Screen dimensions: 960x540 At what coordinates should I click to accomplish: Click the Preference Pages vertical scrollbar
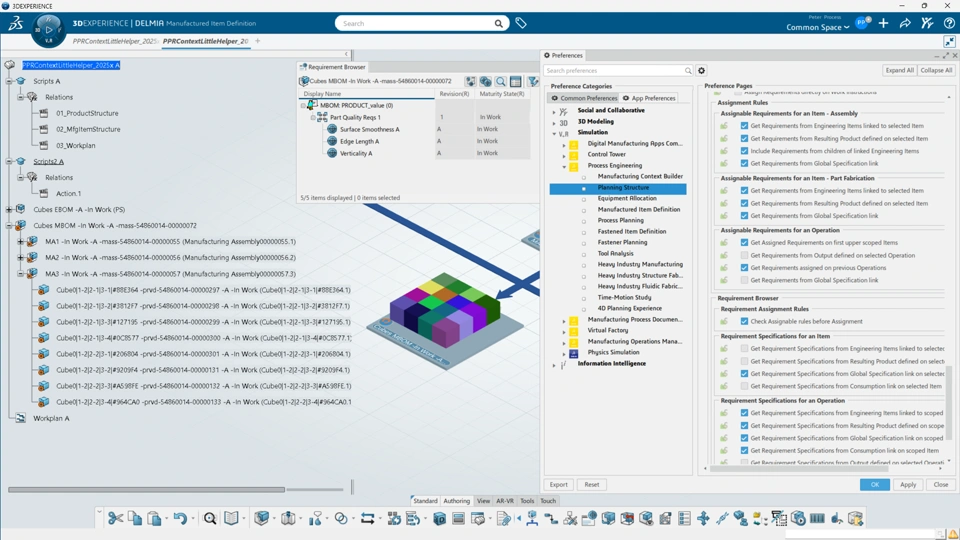click(950, 402)
